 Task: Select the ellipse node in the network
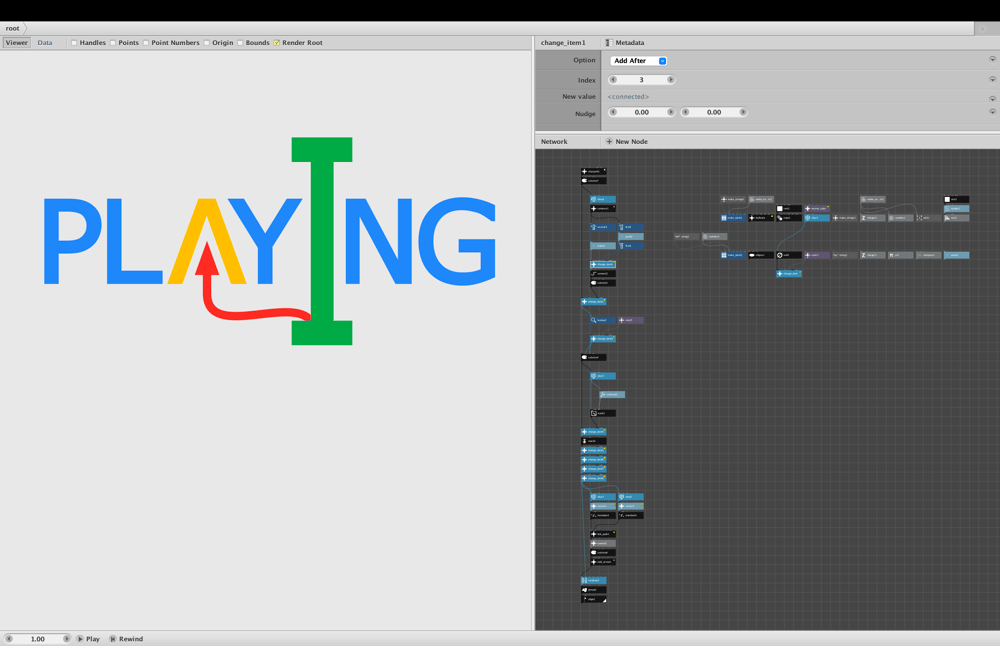coord(761,255)
